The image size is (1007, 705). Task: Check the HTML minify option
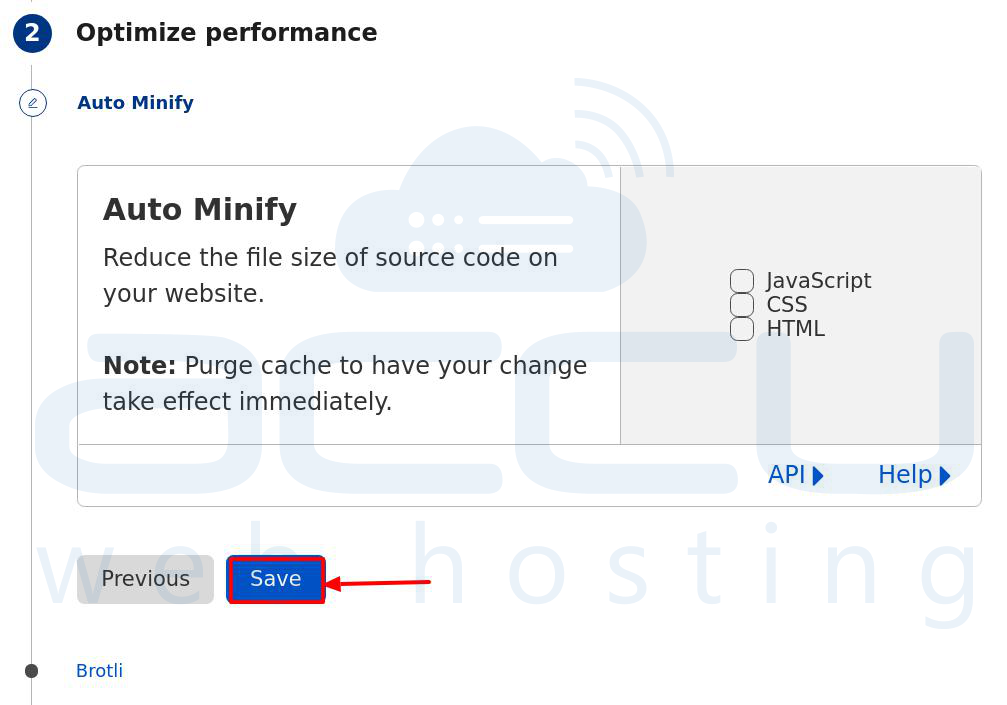click(x=742, y=329)
